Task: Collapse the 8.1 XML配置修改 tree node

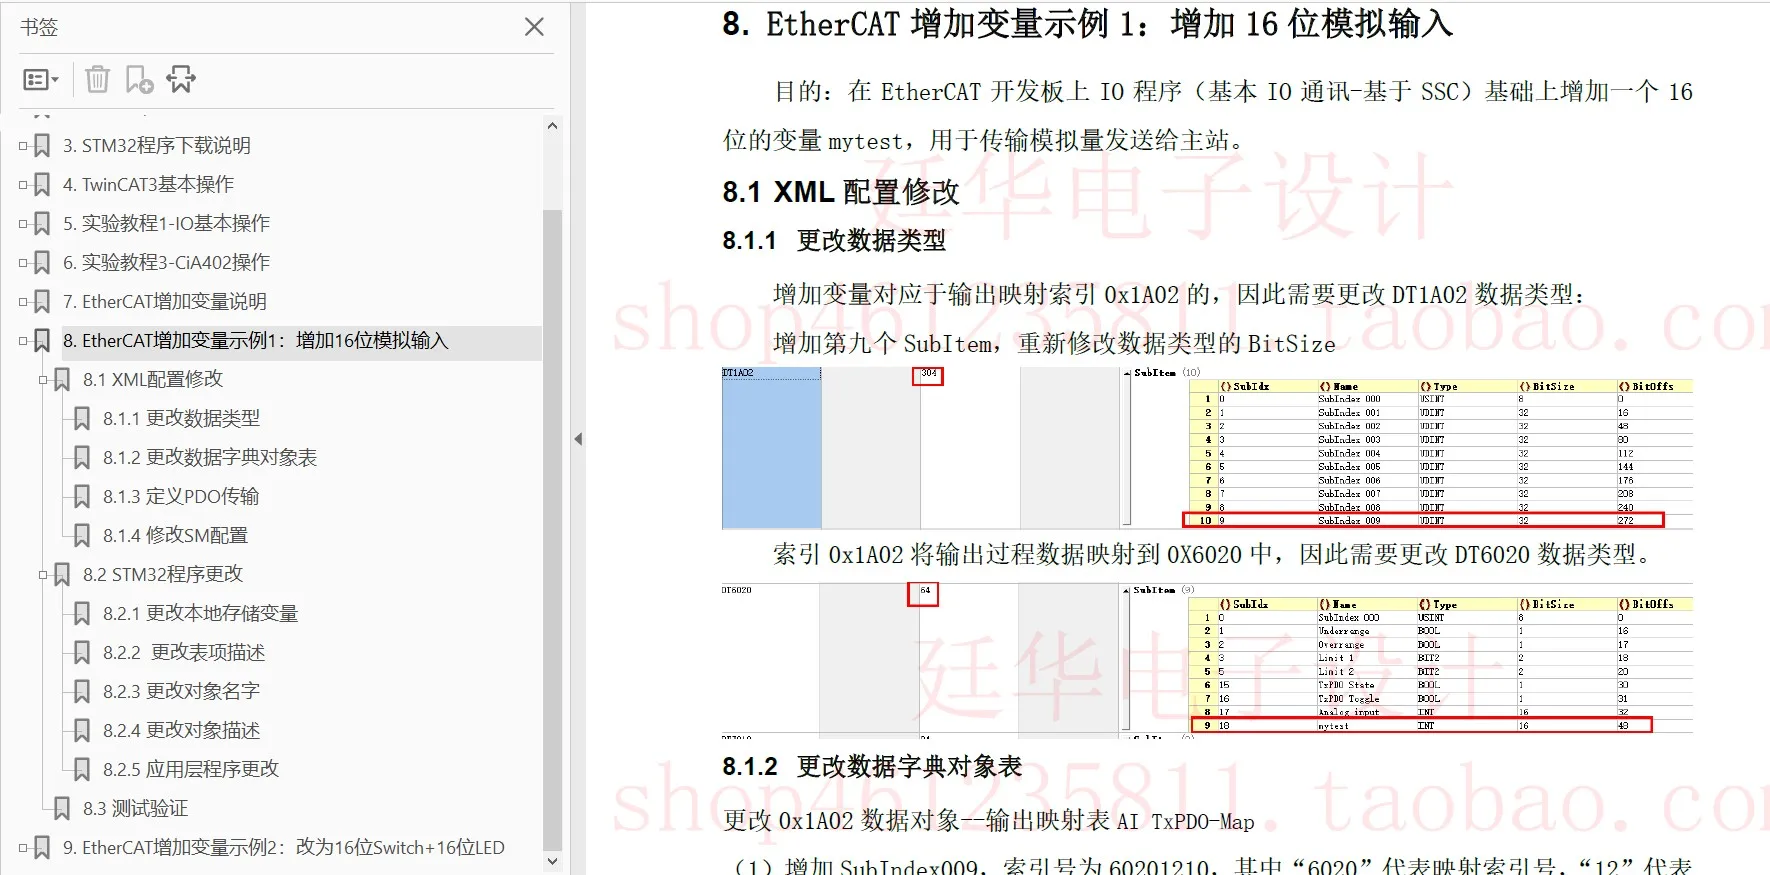Action: click(x=43, y=380)
